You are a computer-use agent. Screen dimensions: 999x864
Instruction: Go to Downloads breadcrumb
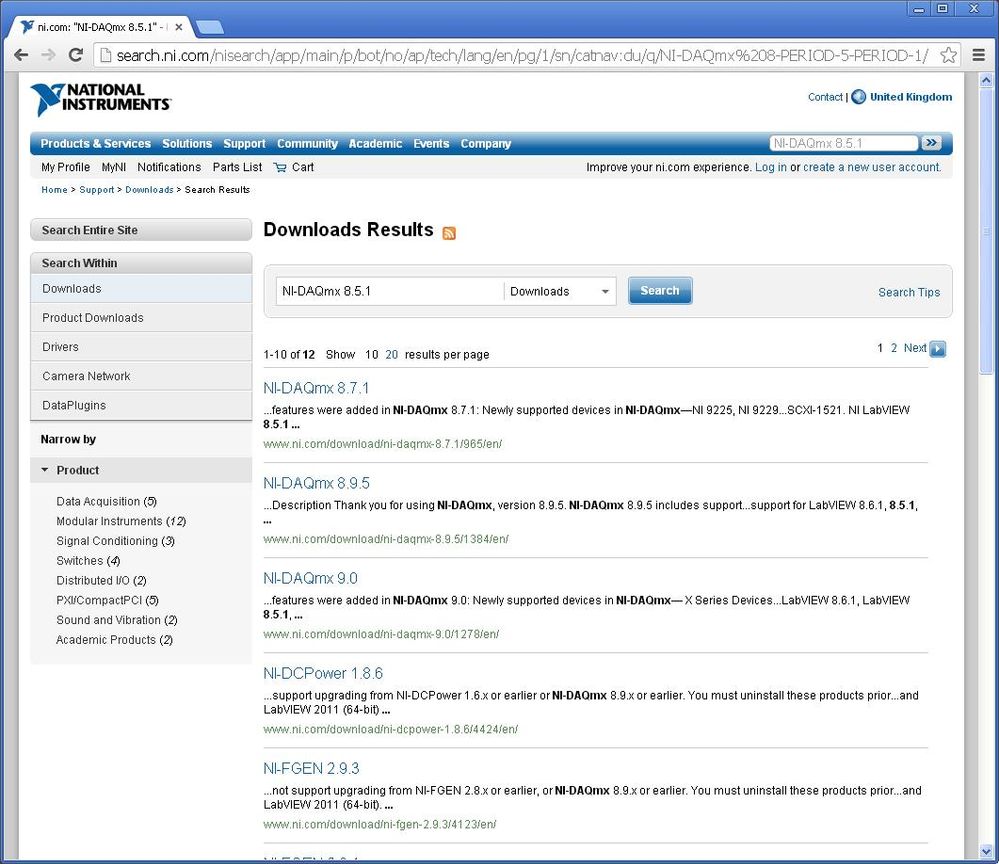pos(149,190)
